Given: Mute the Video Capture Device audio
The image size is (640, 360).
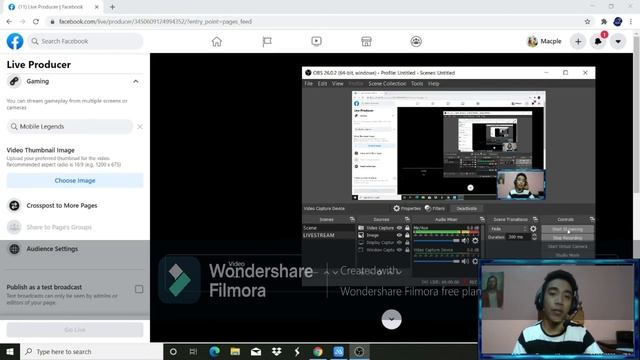Looking at the screenshot, I should click(465, 261).
